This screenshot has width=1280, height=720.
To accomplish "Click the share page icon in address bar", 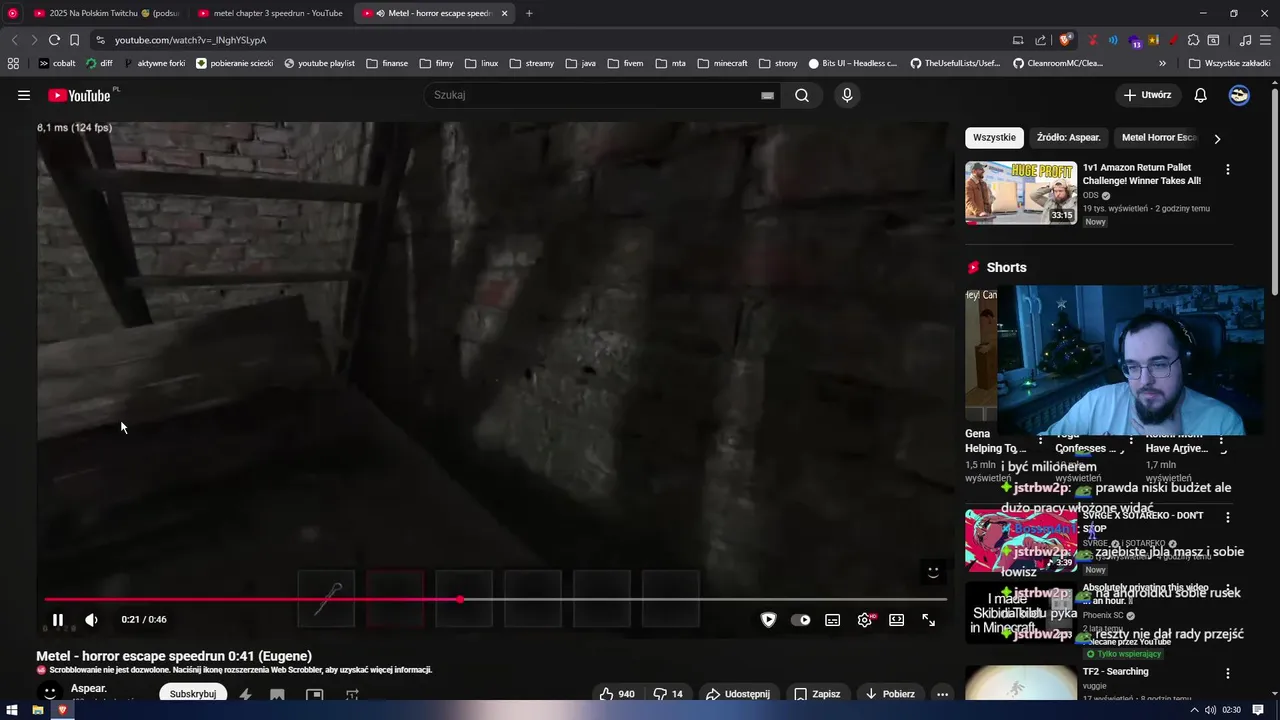I will pyautogui.click(x=1041, y=40).
